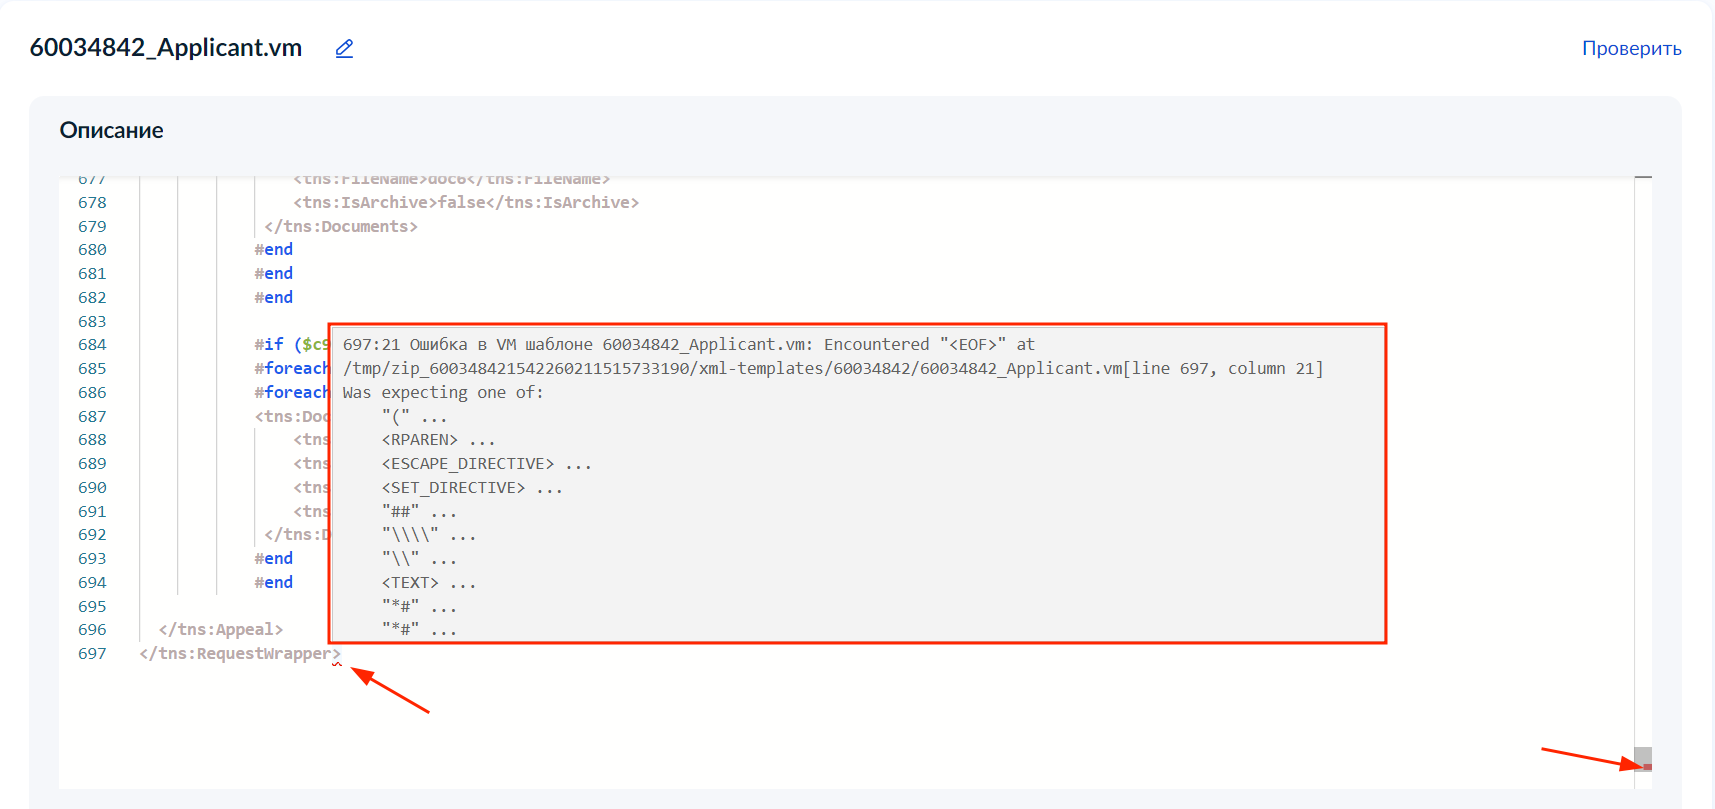The image size is (1715, 809).
Task: Click the red error squiggle after RequestWrapper
Action: [x=337, y=662]
